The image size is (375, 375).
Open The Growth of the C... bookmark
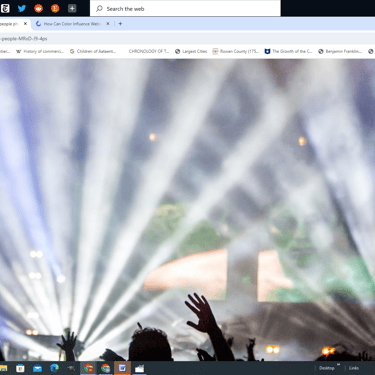(288, 51)
